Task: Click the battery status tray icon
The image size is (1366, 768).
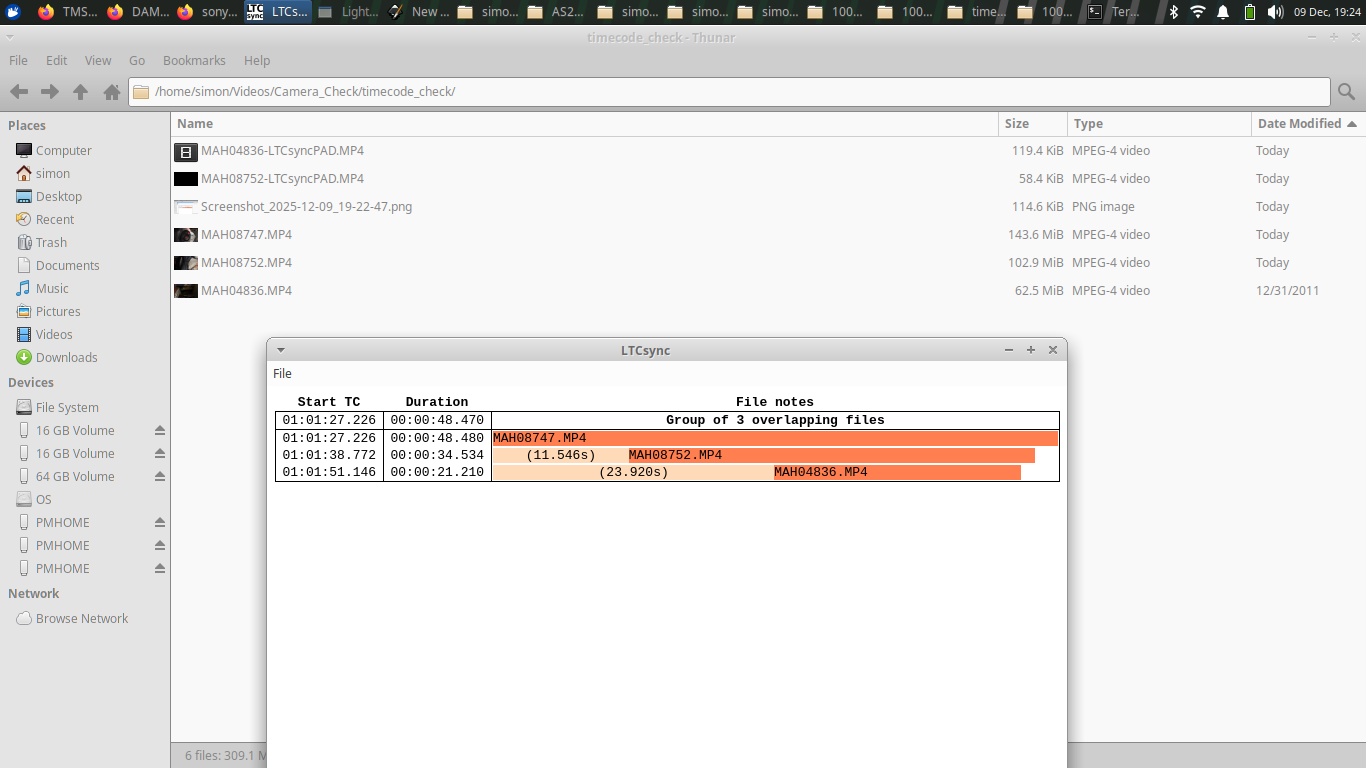Action: (x=1250, y=12)
